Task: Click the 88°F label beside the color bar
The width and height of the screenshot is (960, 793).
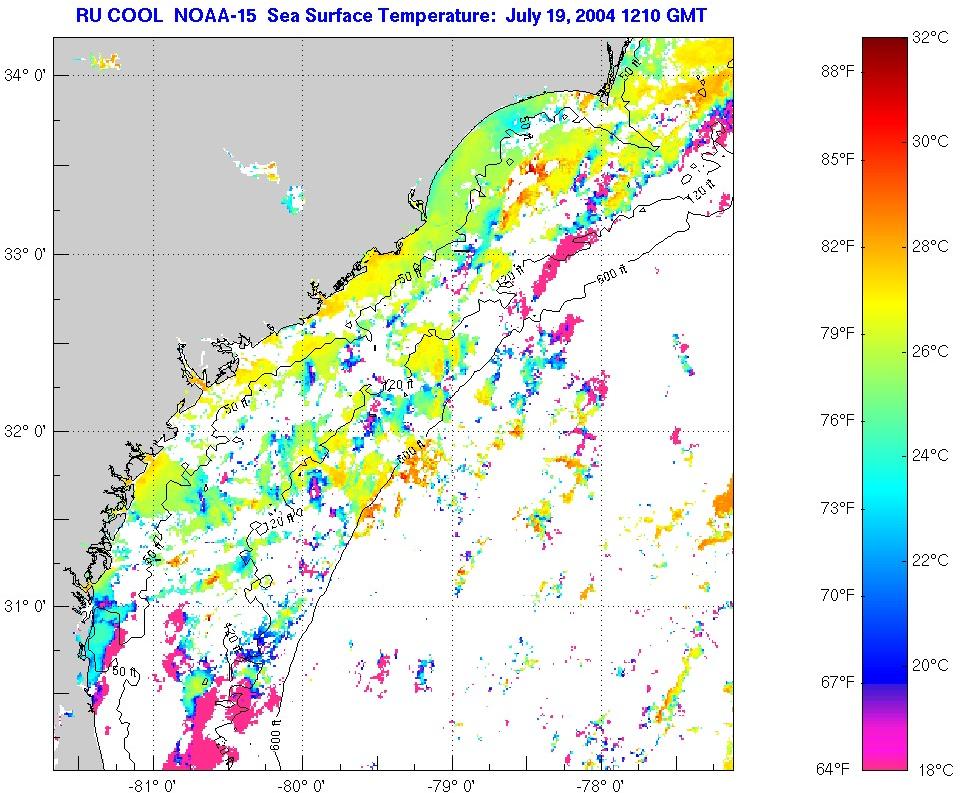Action: [838, 72]
